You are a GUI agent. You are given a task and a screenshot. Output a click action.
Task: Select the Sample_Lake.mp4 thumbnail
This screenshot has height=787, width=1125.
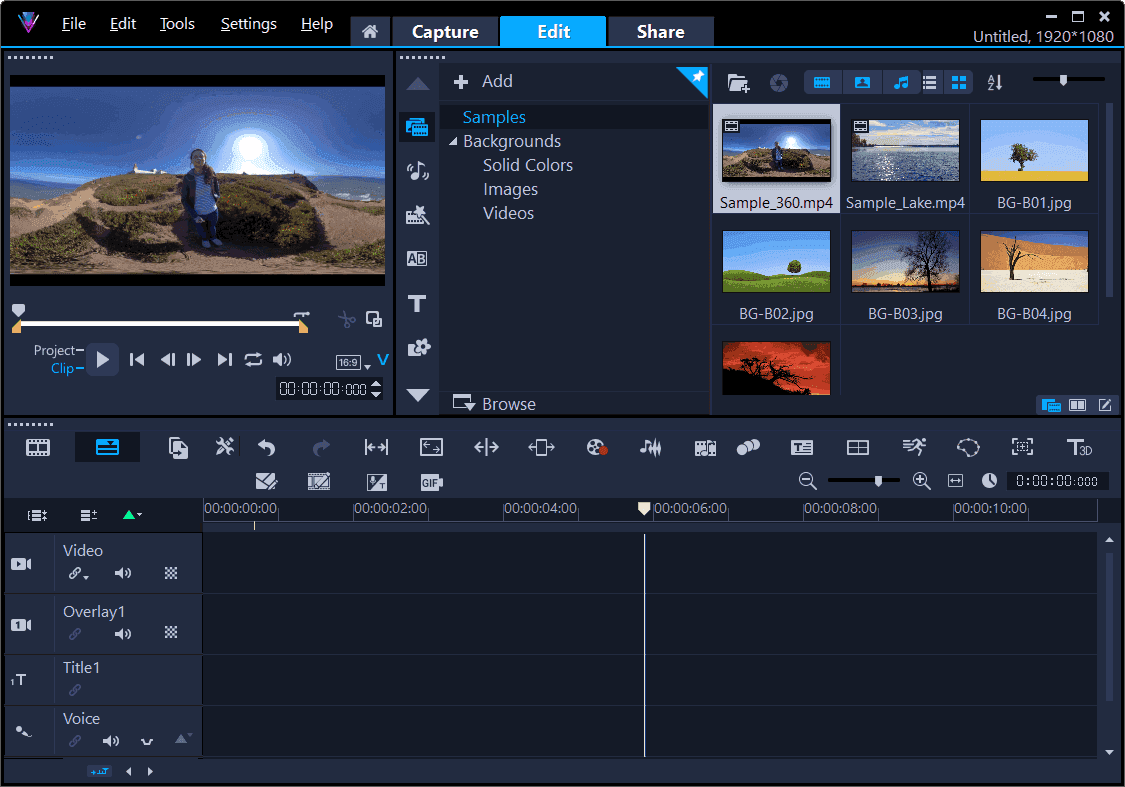[905, 159]
